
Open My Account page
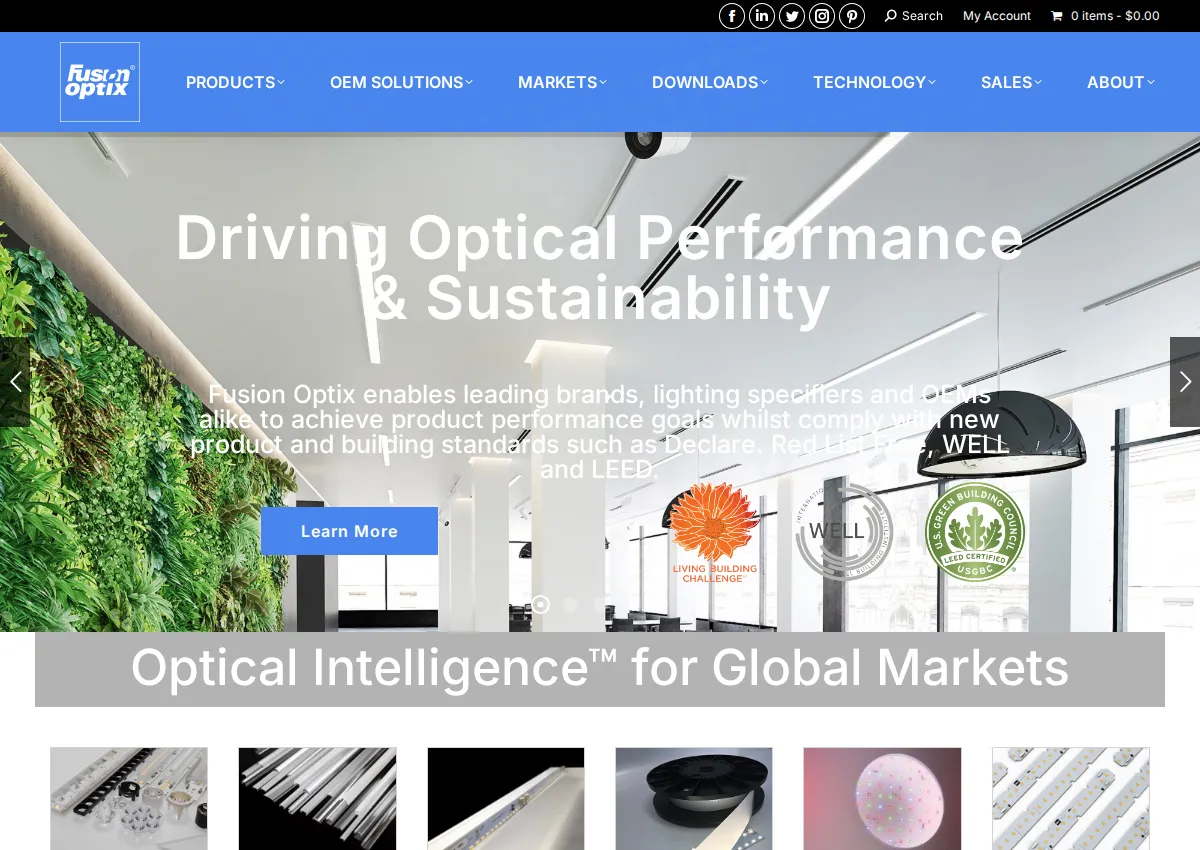pyautogui.click(x=997, y=16)
